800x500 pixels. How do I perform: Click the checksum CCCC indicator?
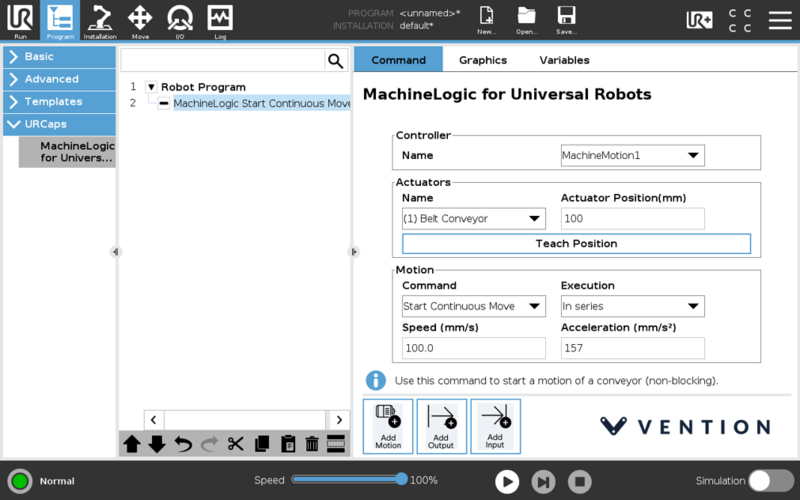740,20
